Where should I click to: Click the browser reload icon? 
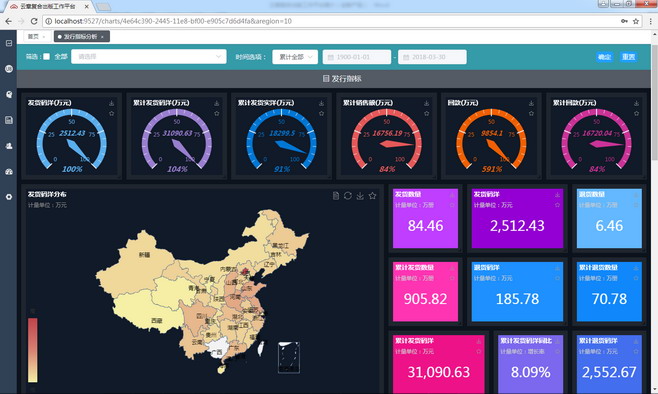pyautogui.click(x=34, y=21)
